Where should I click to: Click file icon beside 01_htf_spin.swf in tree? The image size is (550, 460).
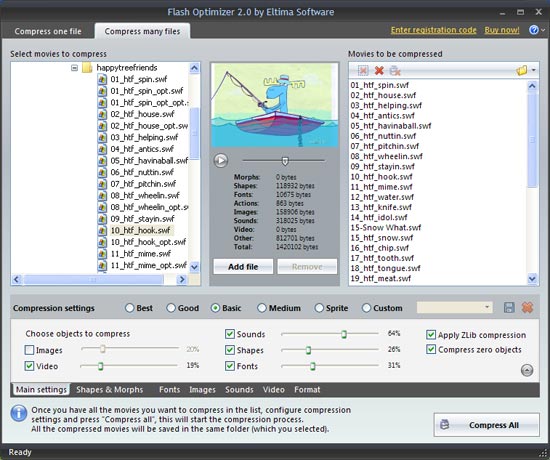[102, 79]
